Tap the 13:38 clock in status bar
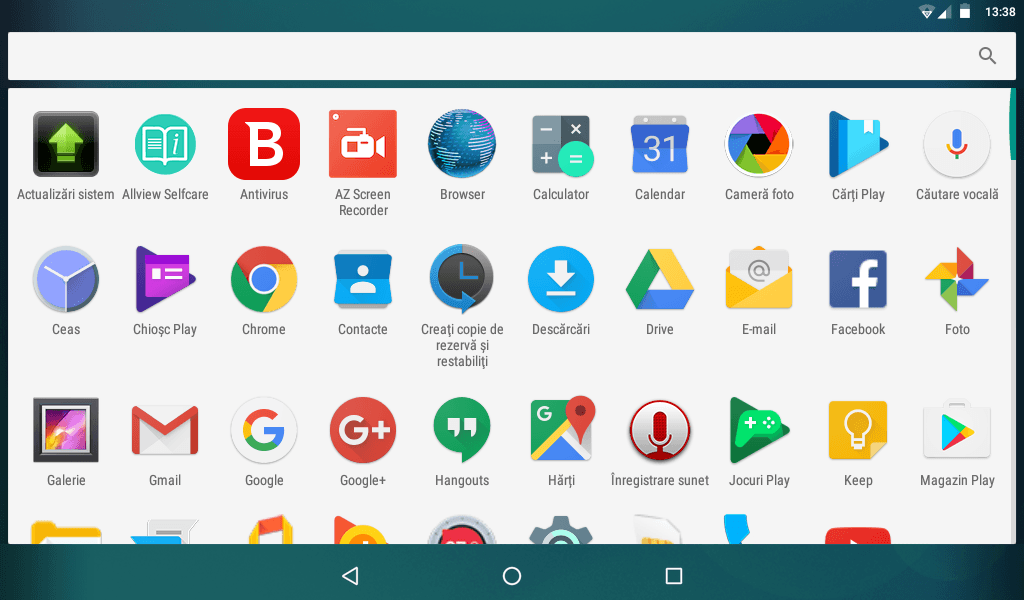1024x600 pixels. [1000, 12]
